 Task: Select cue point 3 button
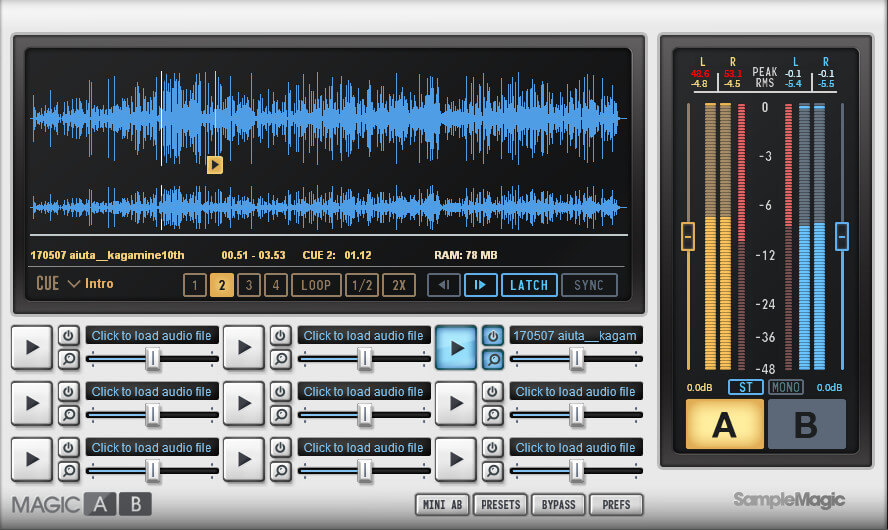(249, 285)
